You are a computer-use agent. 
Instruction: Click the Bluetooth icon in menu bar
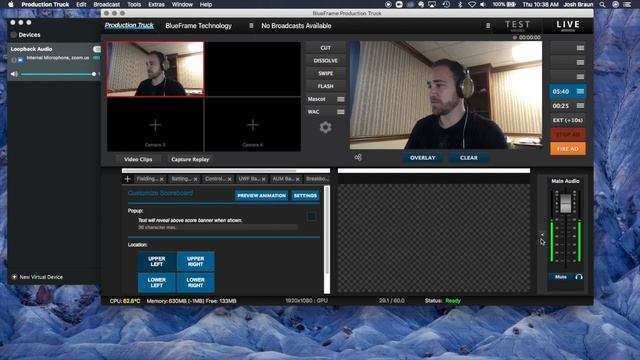460,4
